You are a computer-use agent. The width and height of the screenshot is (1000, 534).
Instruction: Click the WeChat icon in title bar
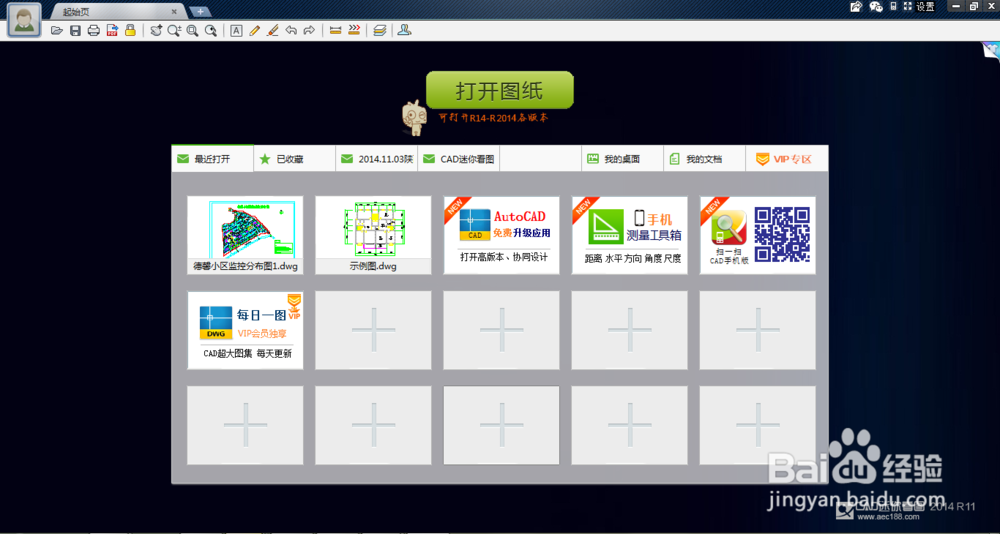(x=876, y=6)
